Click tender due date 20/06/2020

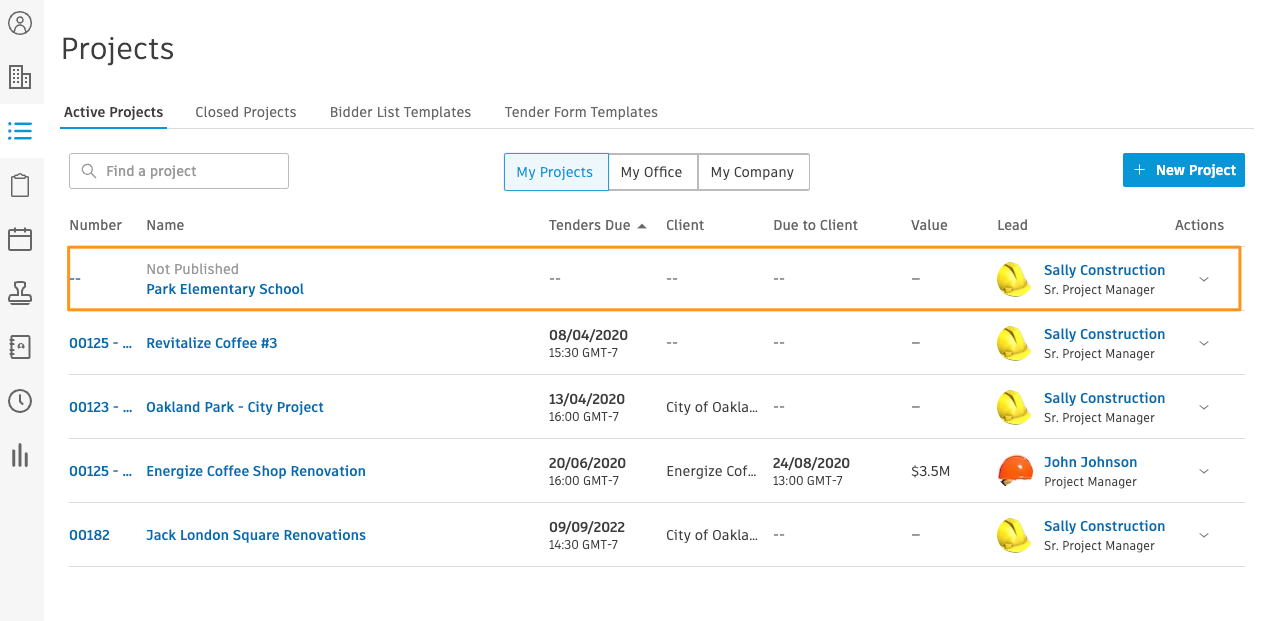588,462
